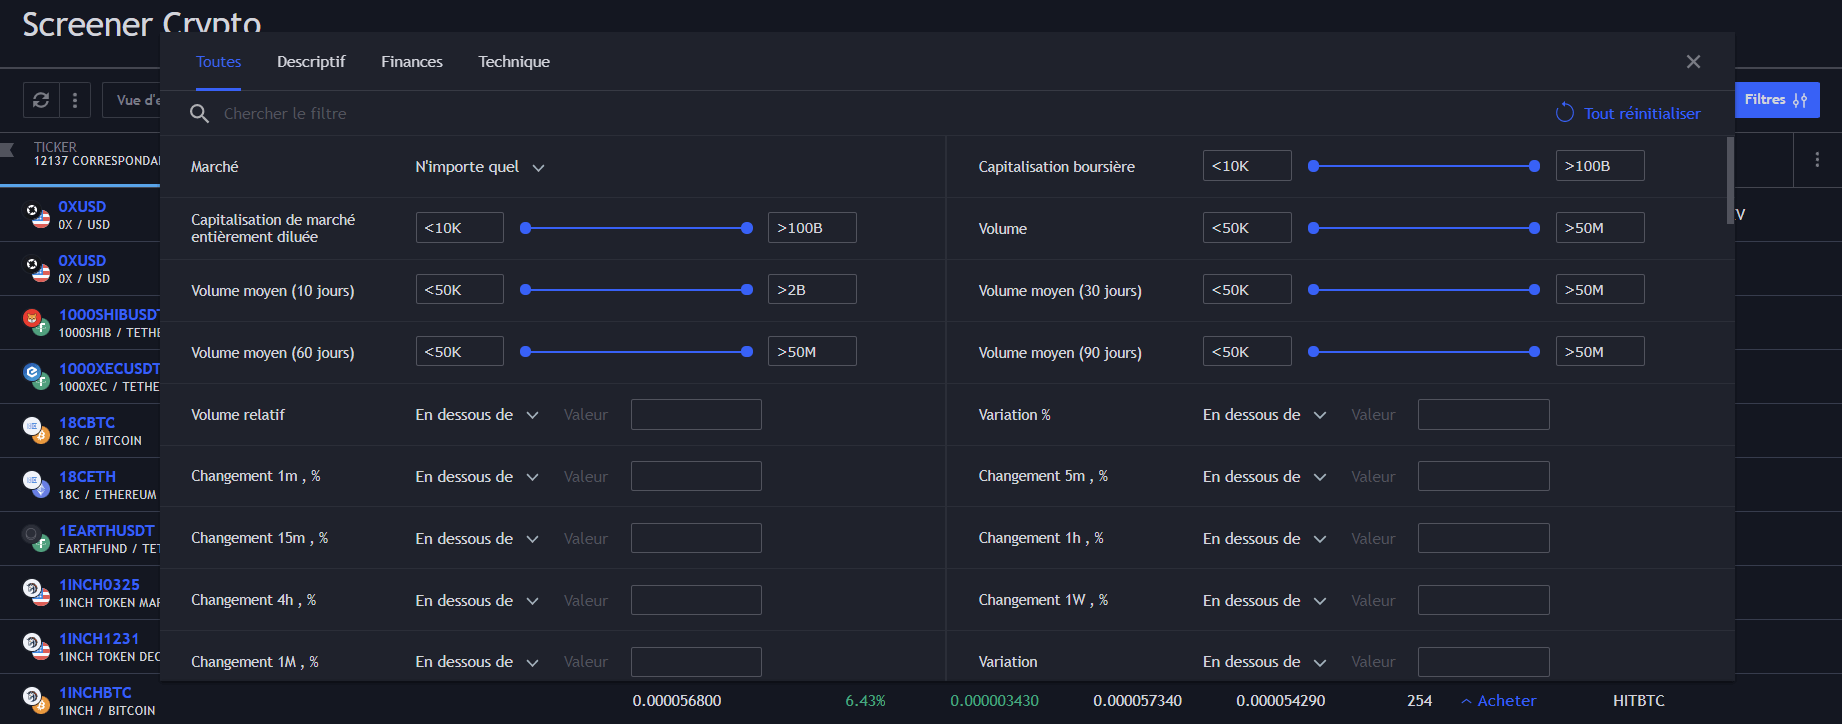Close the filter dialog with X icon
Viewport: 1842px width, 724px height.
coord(1693,62)
